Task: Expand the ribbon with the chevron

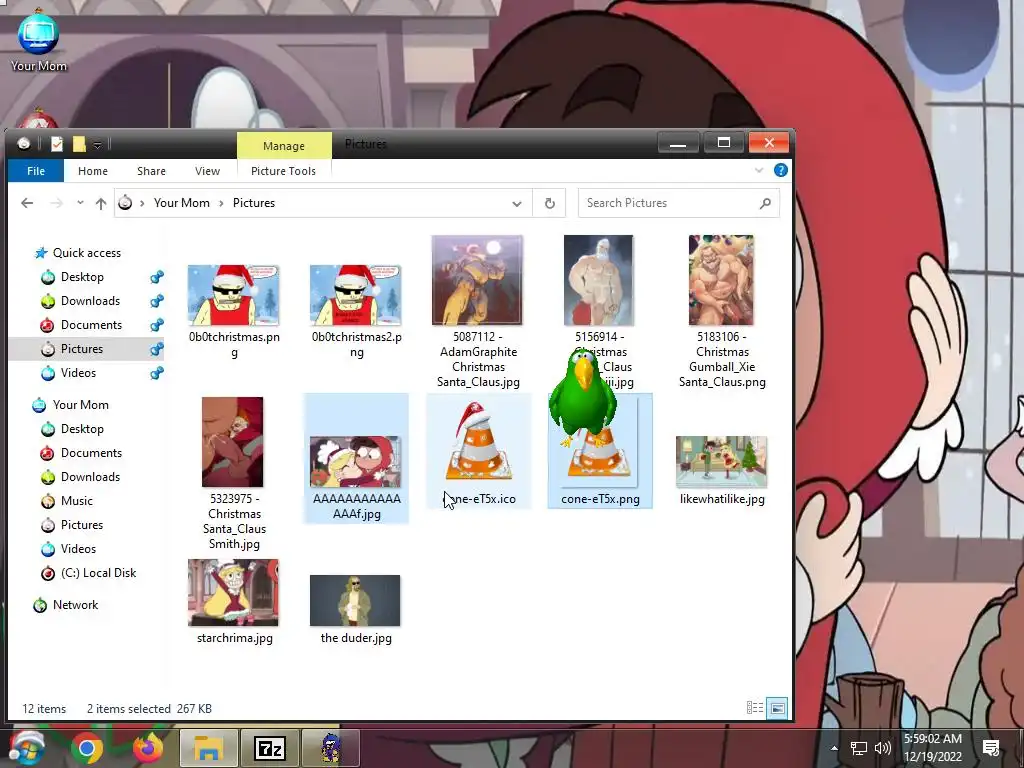Action: (759, 170)
